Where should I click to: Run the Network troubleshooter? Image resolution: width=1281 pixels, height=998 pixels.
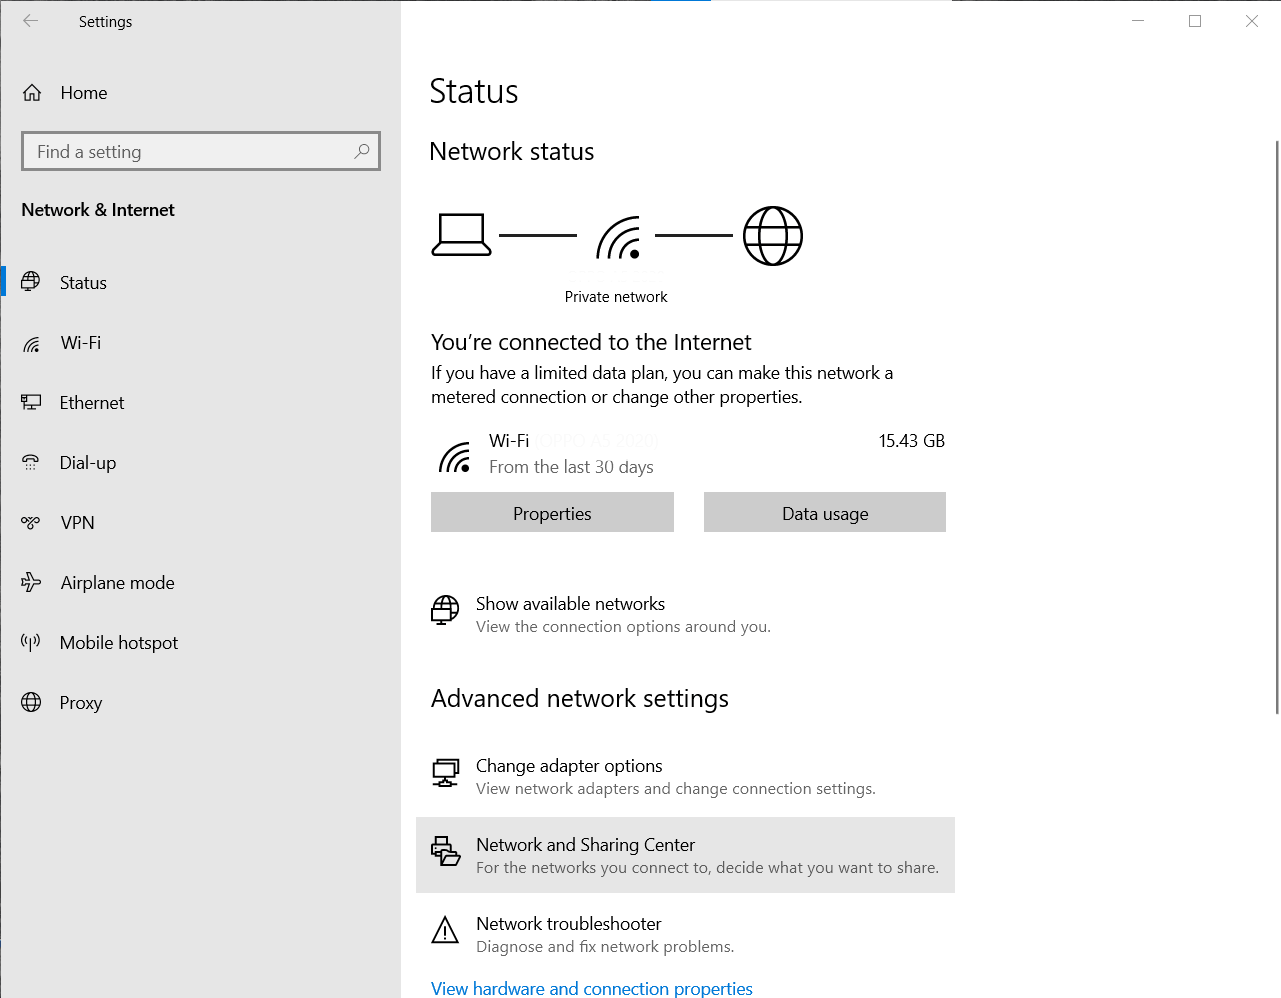coord(568,923)
